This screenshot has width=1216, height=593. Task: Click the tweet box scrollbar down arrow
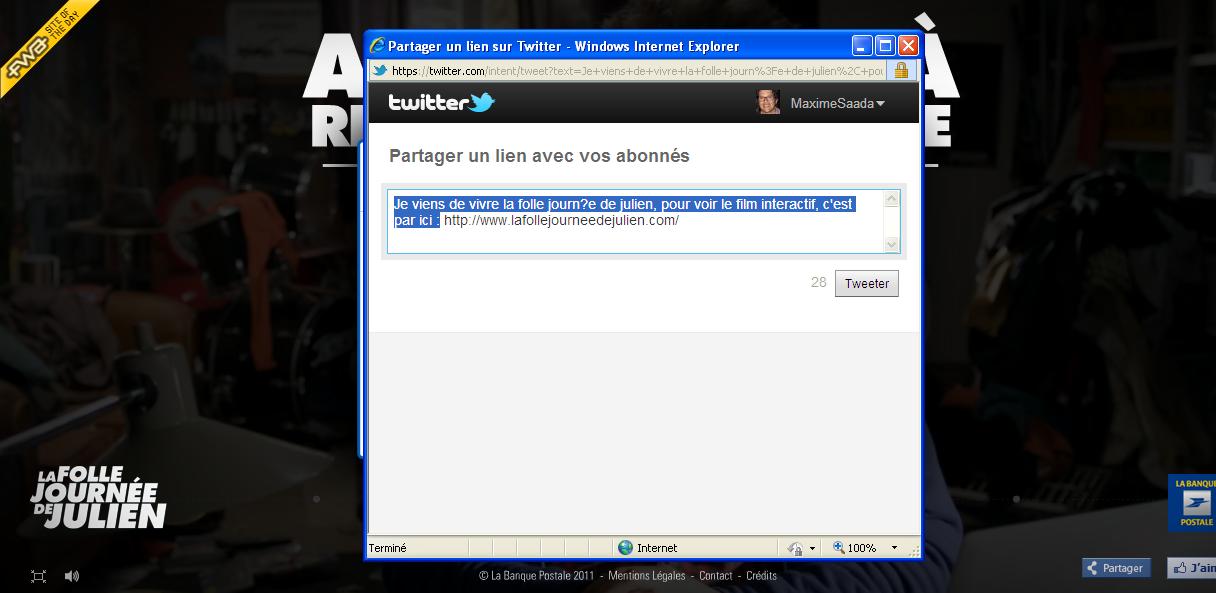coord(892,244)
